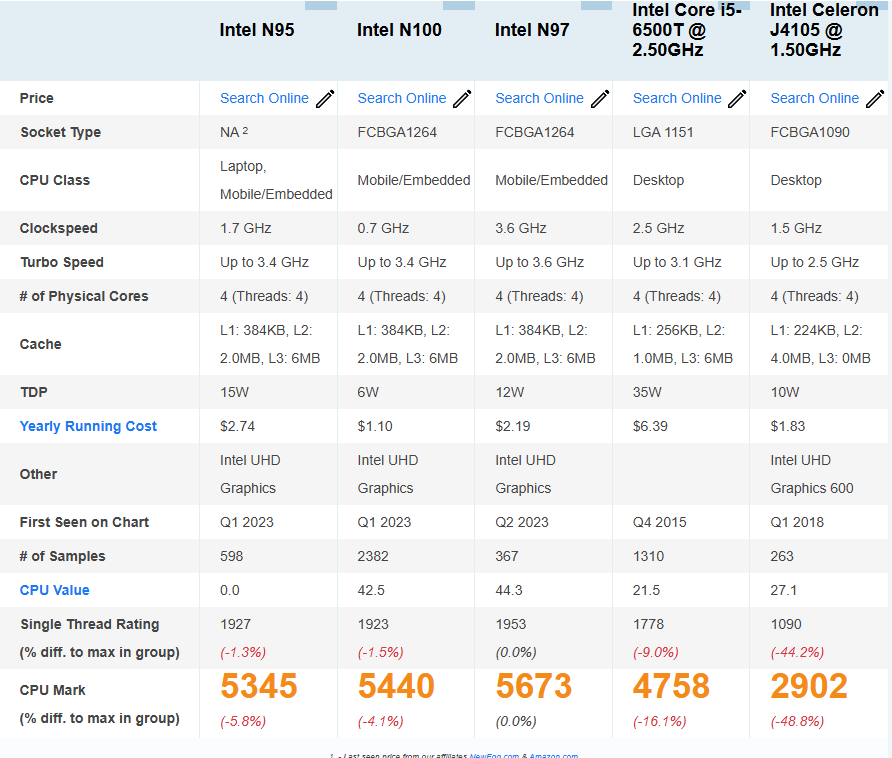Click the pencil icon in the Celeron J4105 price cell

875,98
